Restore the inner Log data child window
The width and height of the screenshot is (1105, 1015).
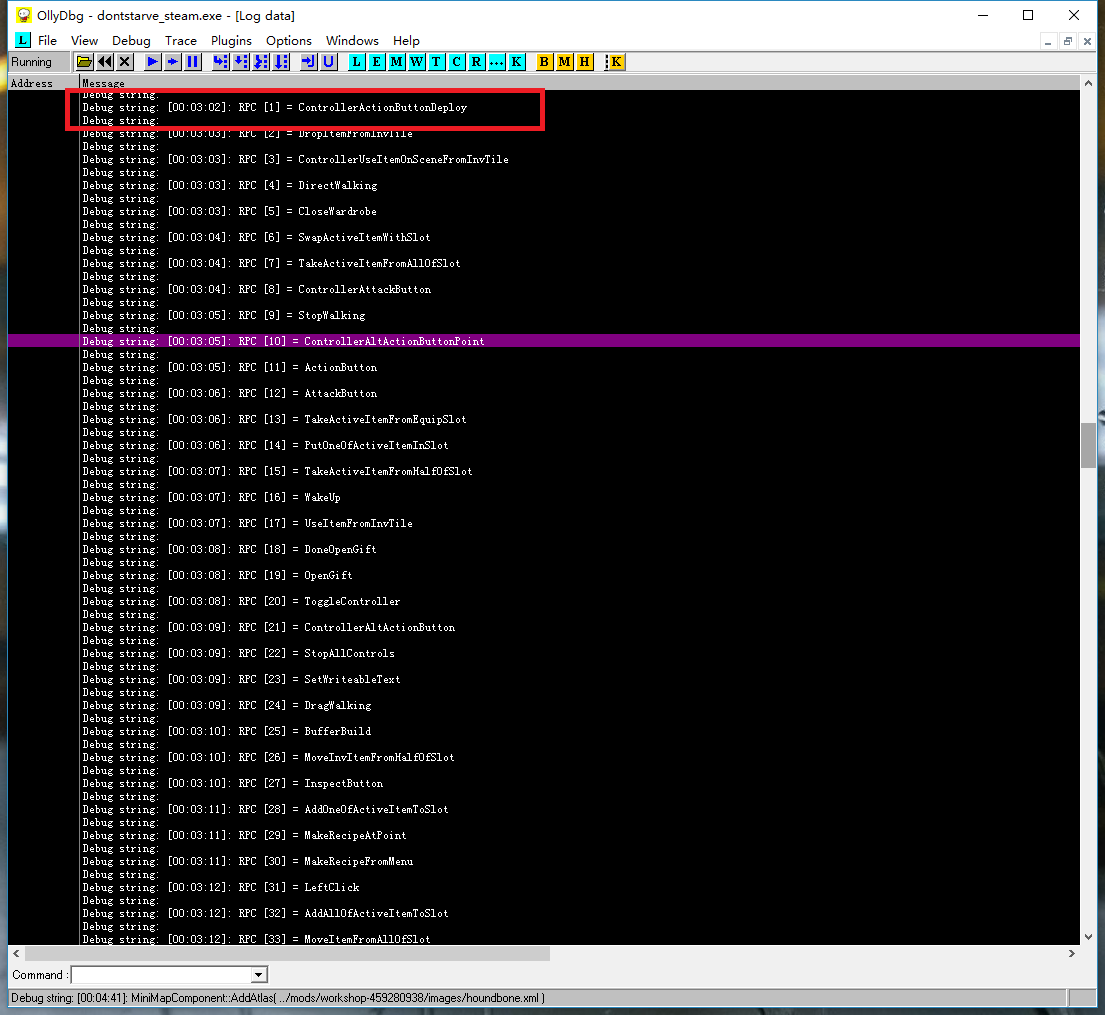(1068, 42)
